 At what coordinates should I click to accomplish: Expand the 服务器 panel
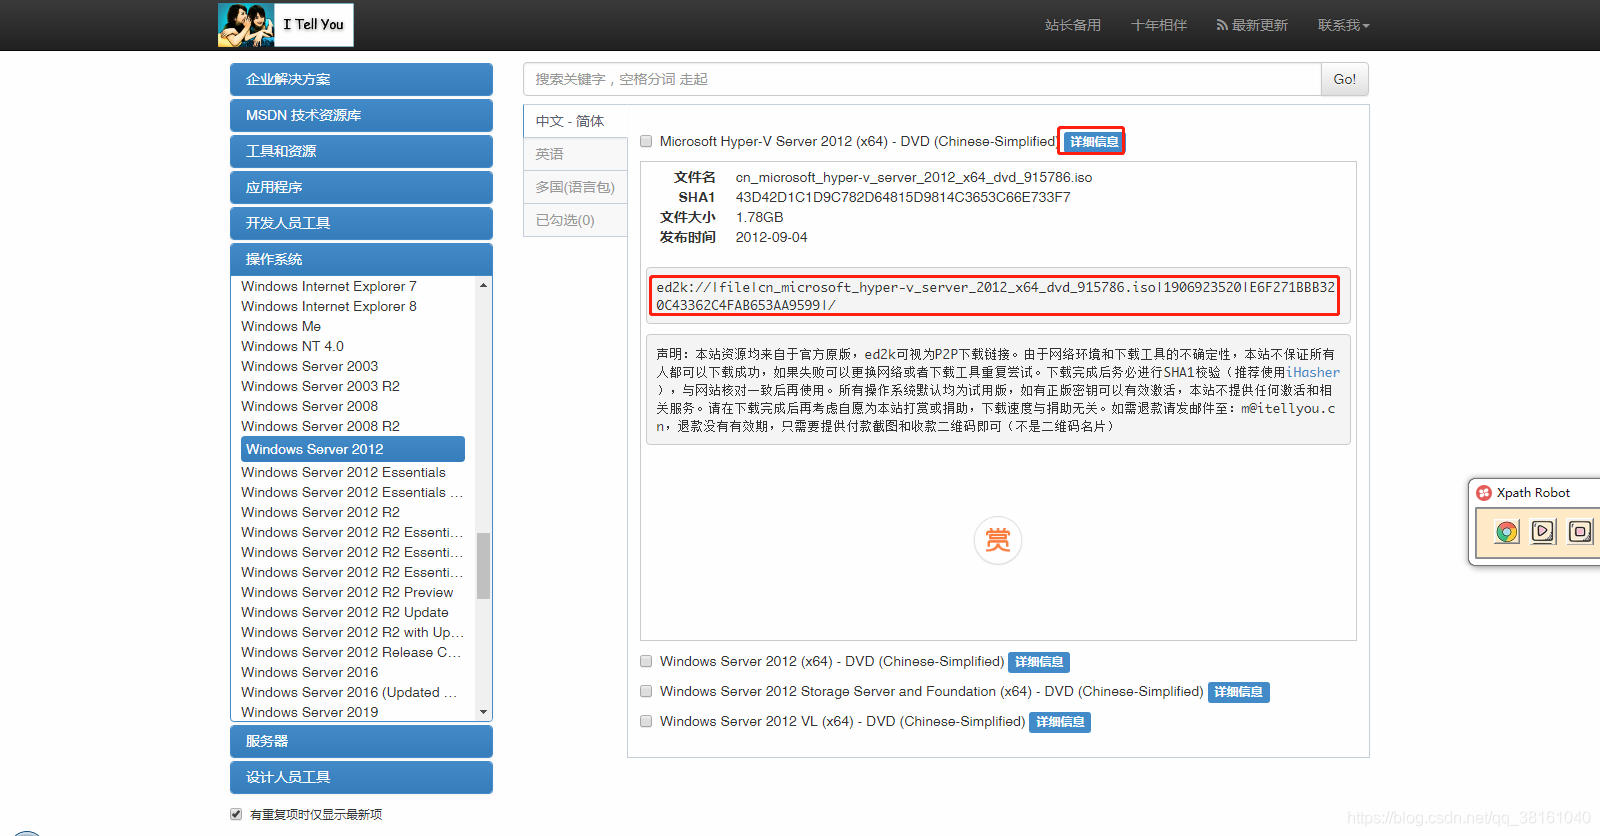click(361, 741)
